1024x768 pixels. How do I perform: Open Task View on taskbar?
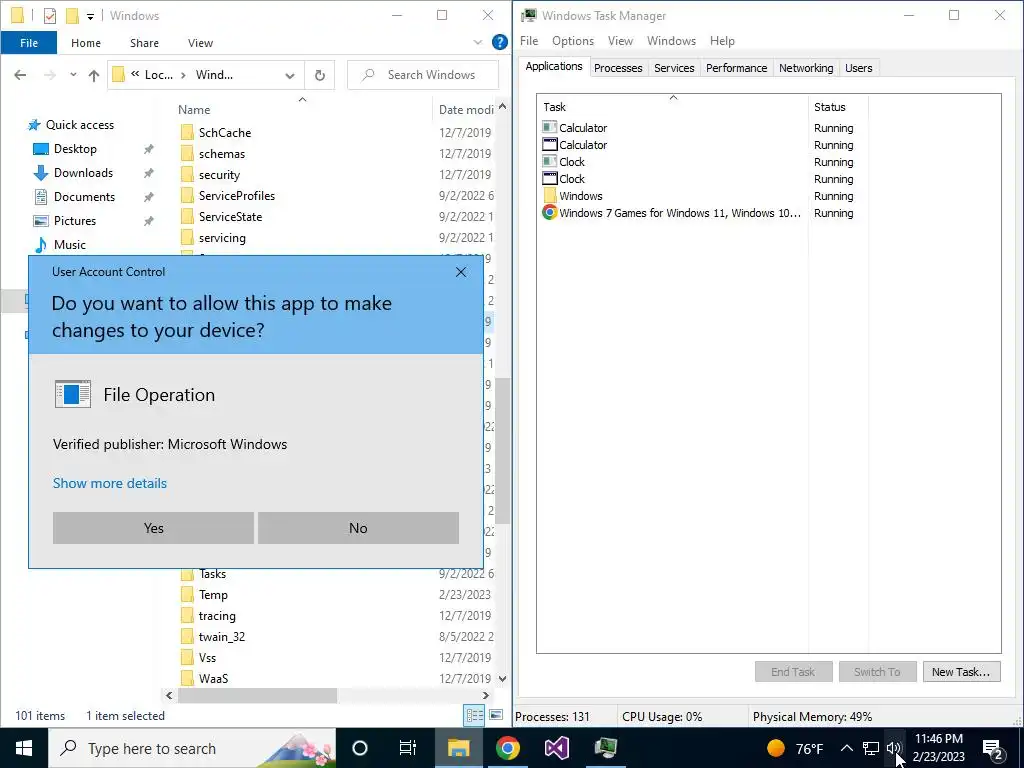(x=408, y=748)
